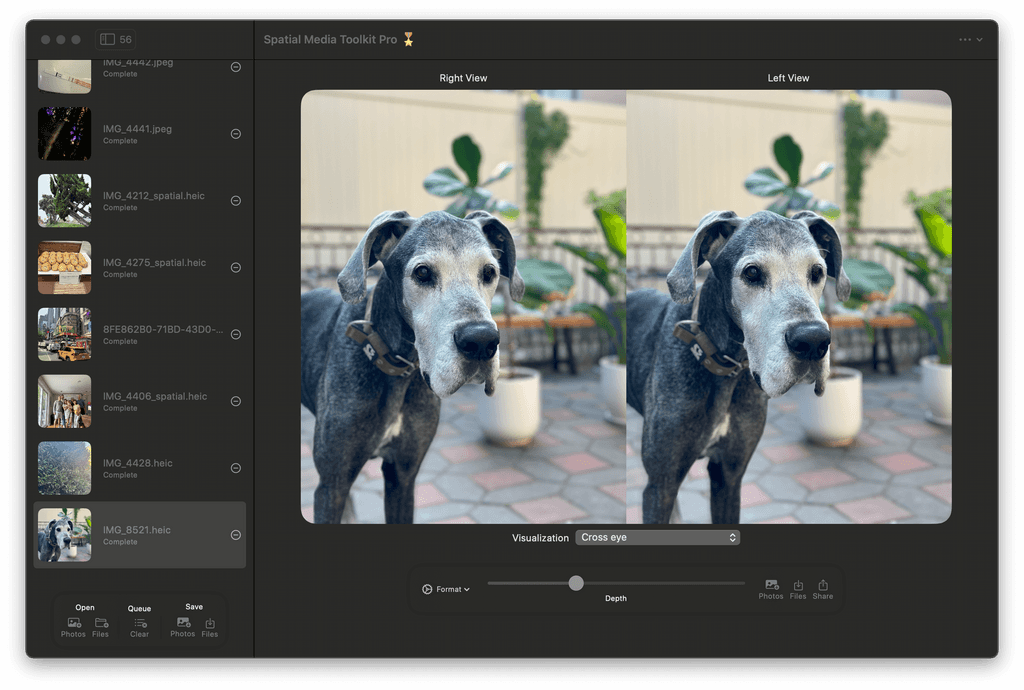Click the Files icon beside the export slider
Screen dimensions: 1024x690
coord(797,586)
